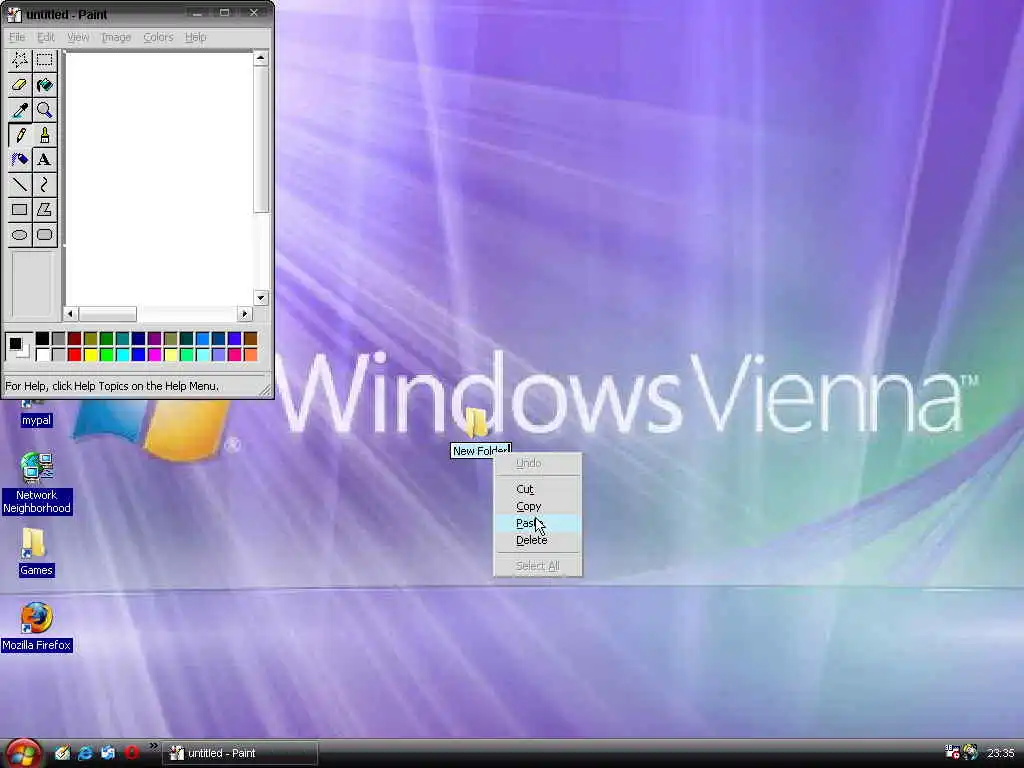Launch Opera from quick launch
The width and height of the screenshot is (1024, 768).
point(131,753)
